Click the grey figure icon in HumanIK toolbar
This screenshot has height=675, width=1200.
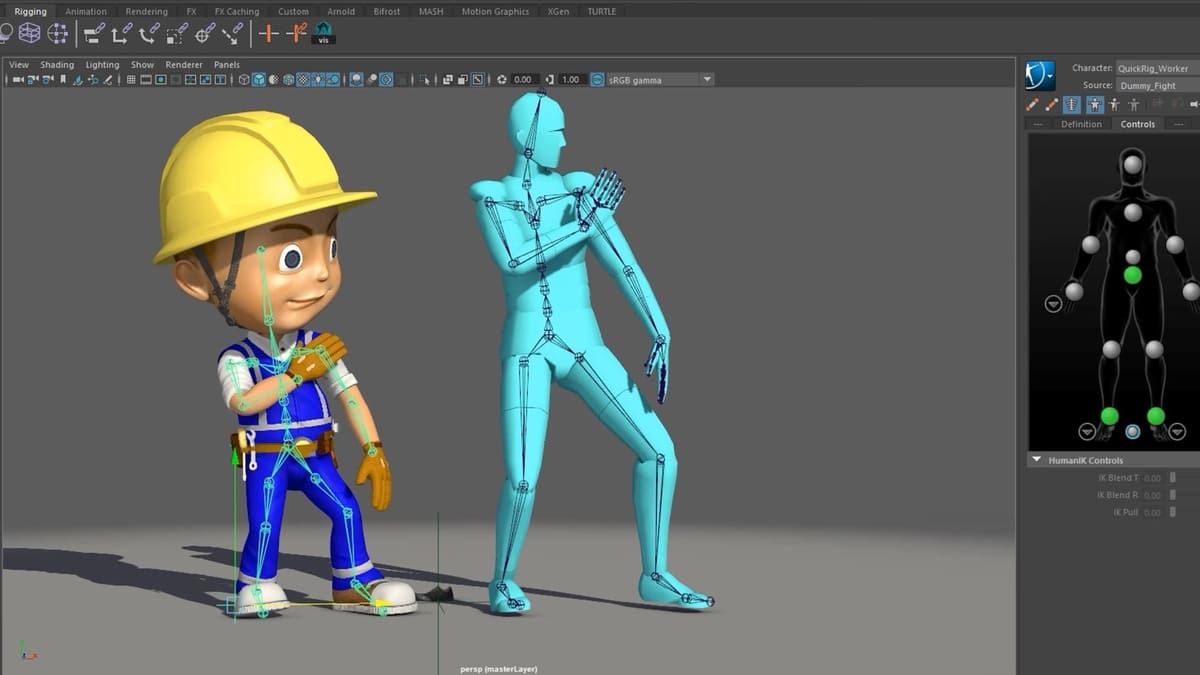point(1134,104)
